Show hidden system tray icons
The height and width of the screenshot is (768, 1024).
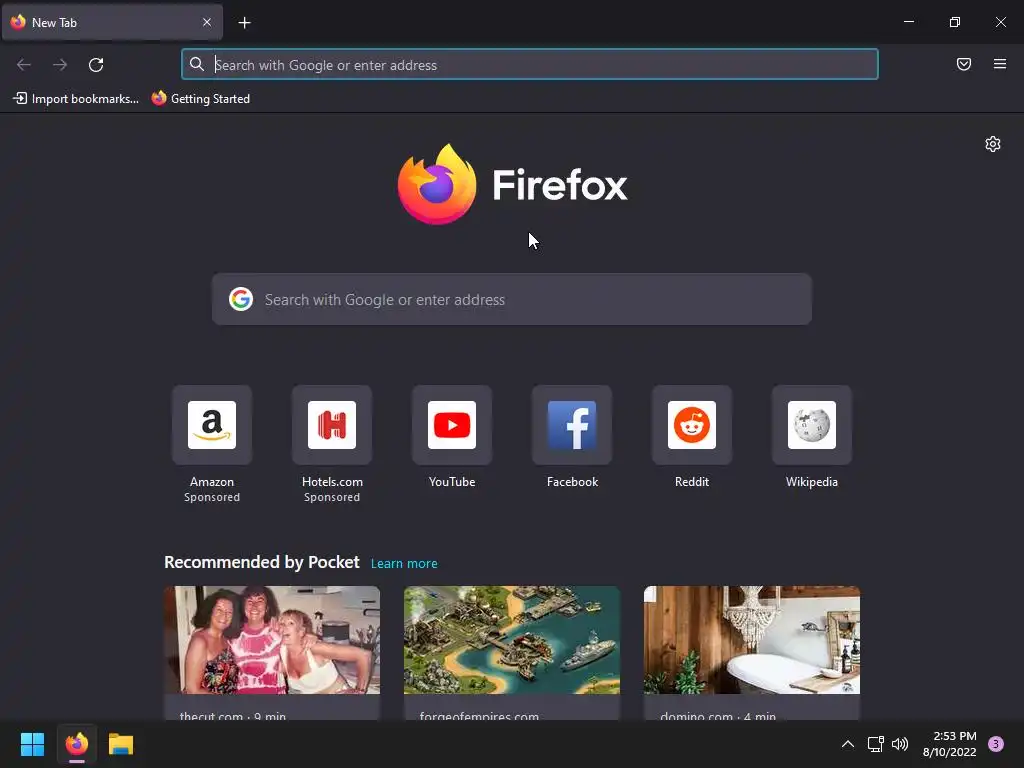click(848, 744)
